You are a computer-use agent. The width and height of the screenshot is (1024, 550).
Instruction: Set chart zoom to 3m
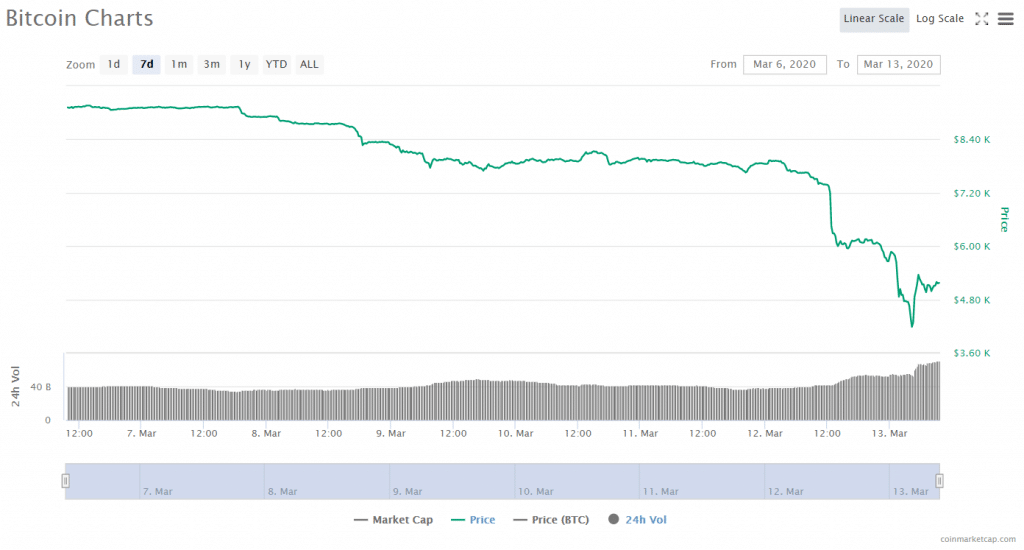click(212, 64)
